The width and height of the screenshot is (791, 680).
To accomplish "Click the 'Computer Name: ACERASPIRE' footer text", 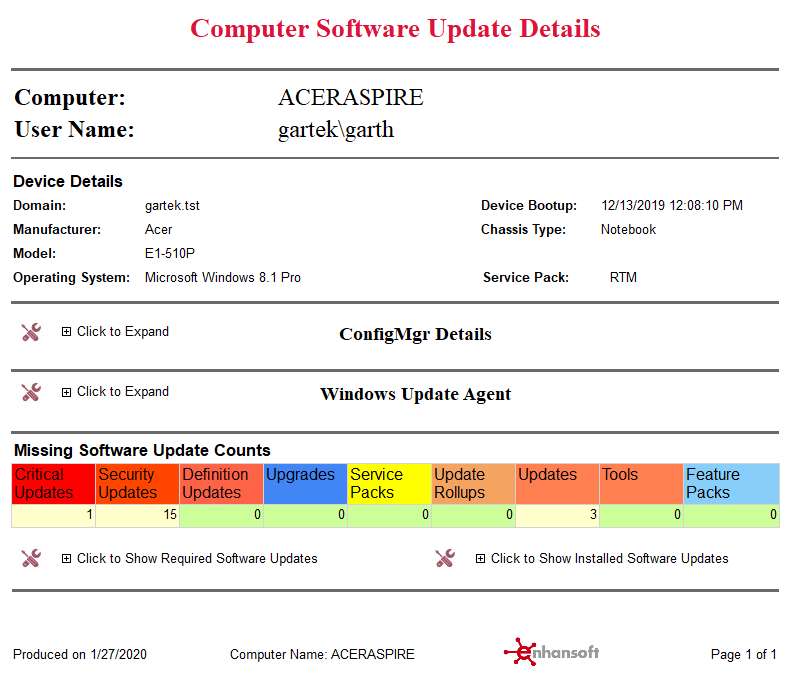I will (x=322, y=654).
